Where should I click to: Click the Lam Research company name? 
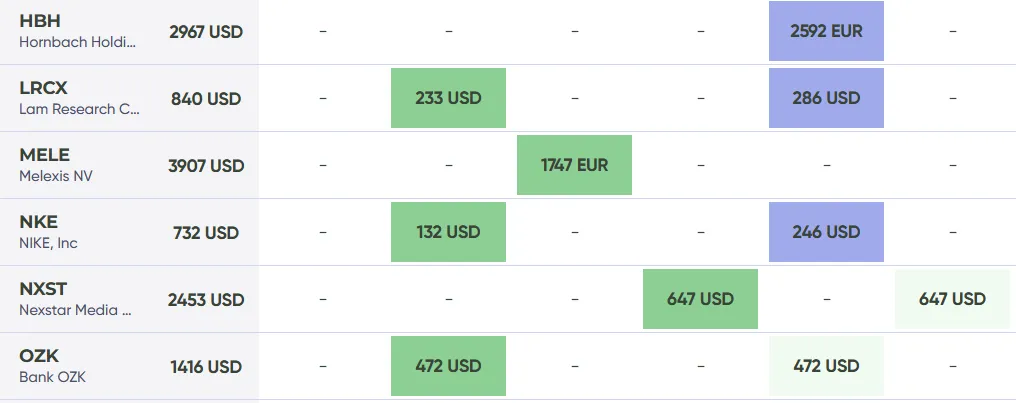click(x=79, y=109)
